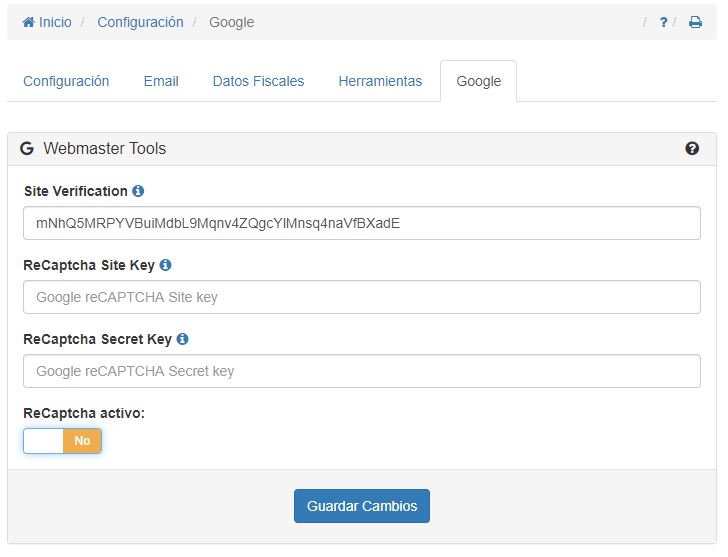Screen dimensions: 728x557
Task: Show info for ReCaptcha Site Key
Action: pos(165,265)
